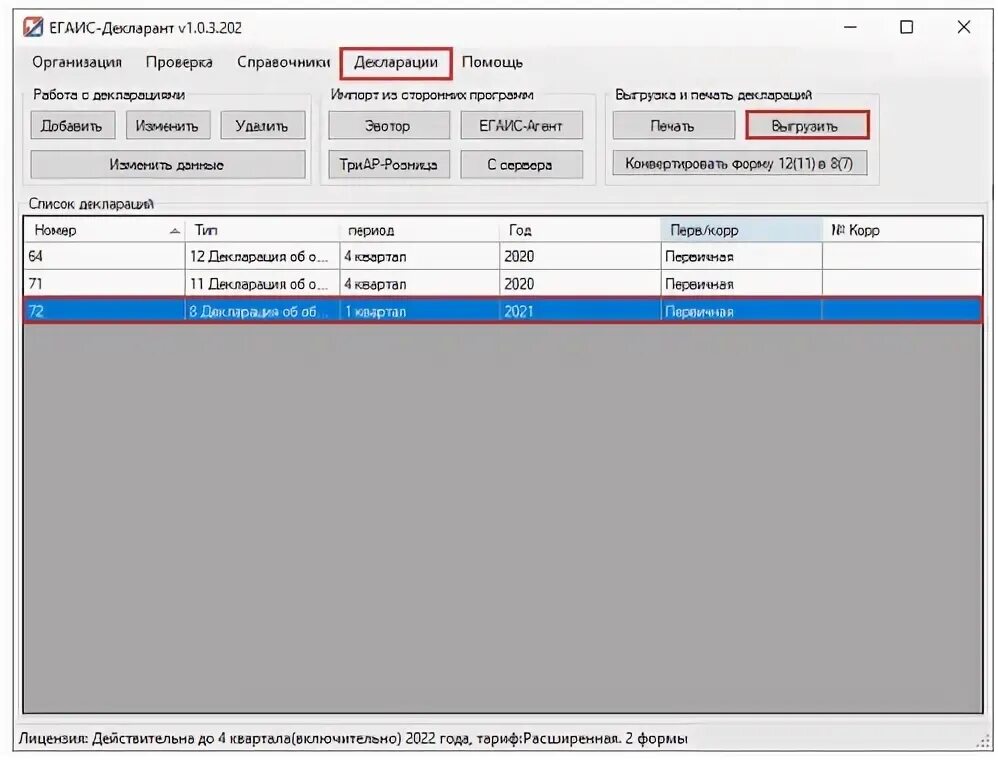The height and width of the screenshot is (760, 998).
Task: Import from ЕГАИС-Агент
Action: tap(521, 125)
